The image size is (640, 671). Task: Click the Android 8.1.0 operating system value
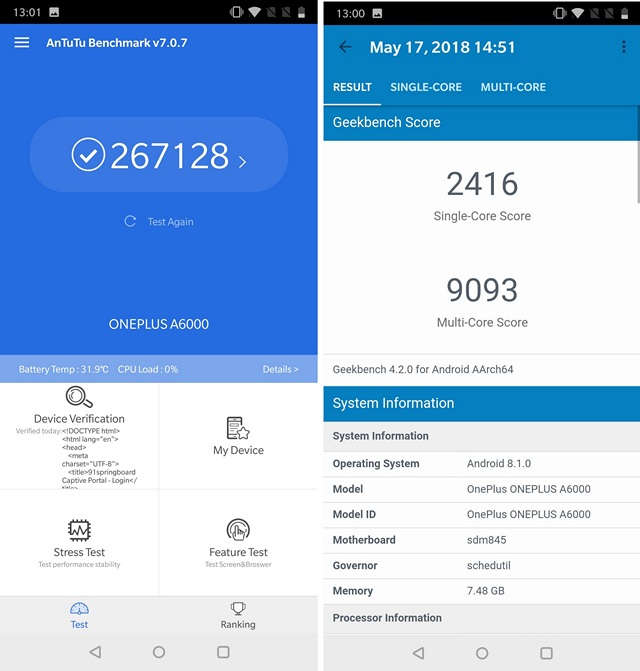coord(499,463)
